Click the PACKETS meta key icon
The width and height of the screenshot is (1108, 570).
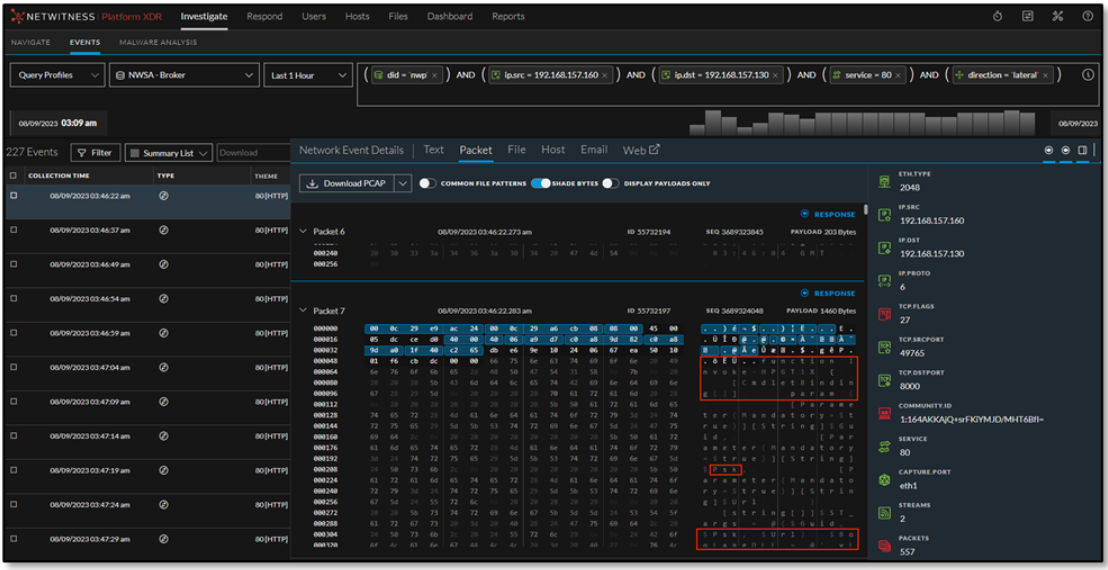tap(884, 545)
